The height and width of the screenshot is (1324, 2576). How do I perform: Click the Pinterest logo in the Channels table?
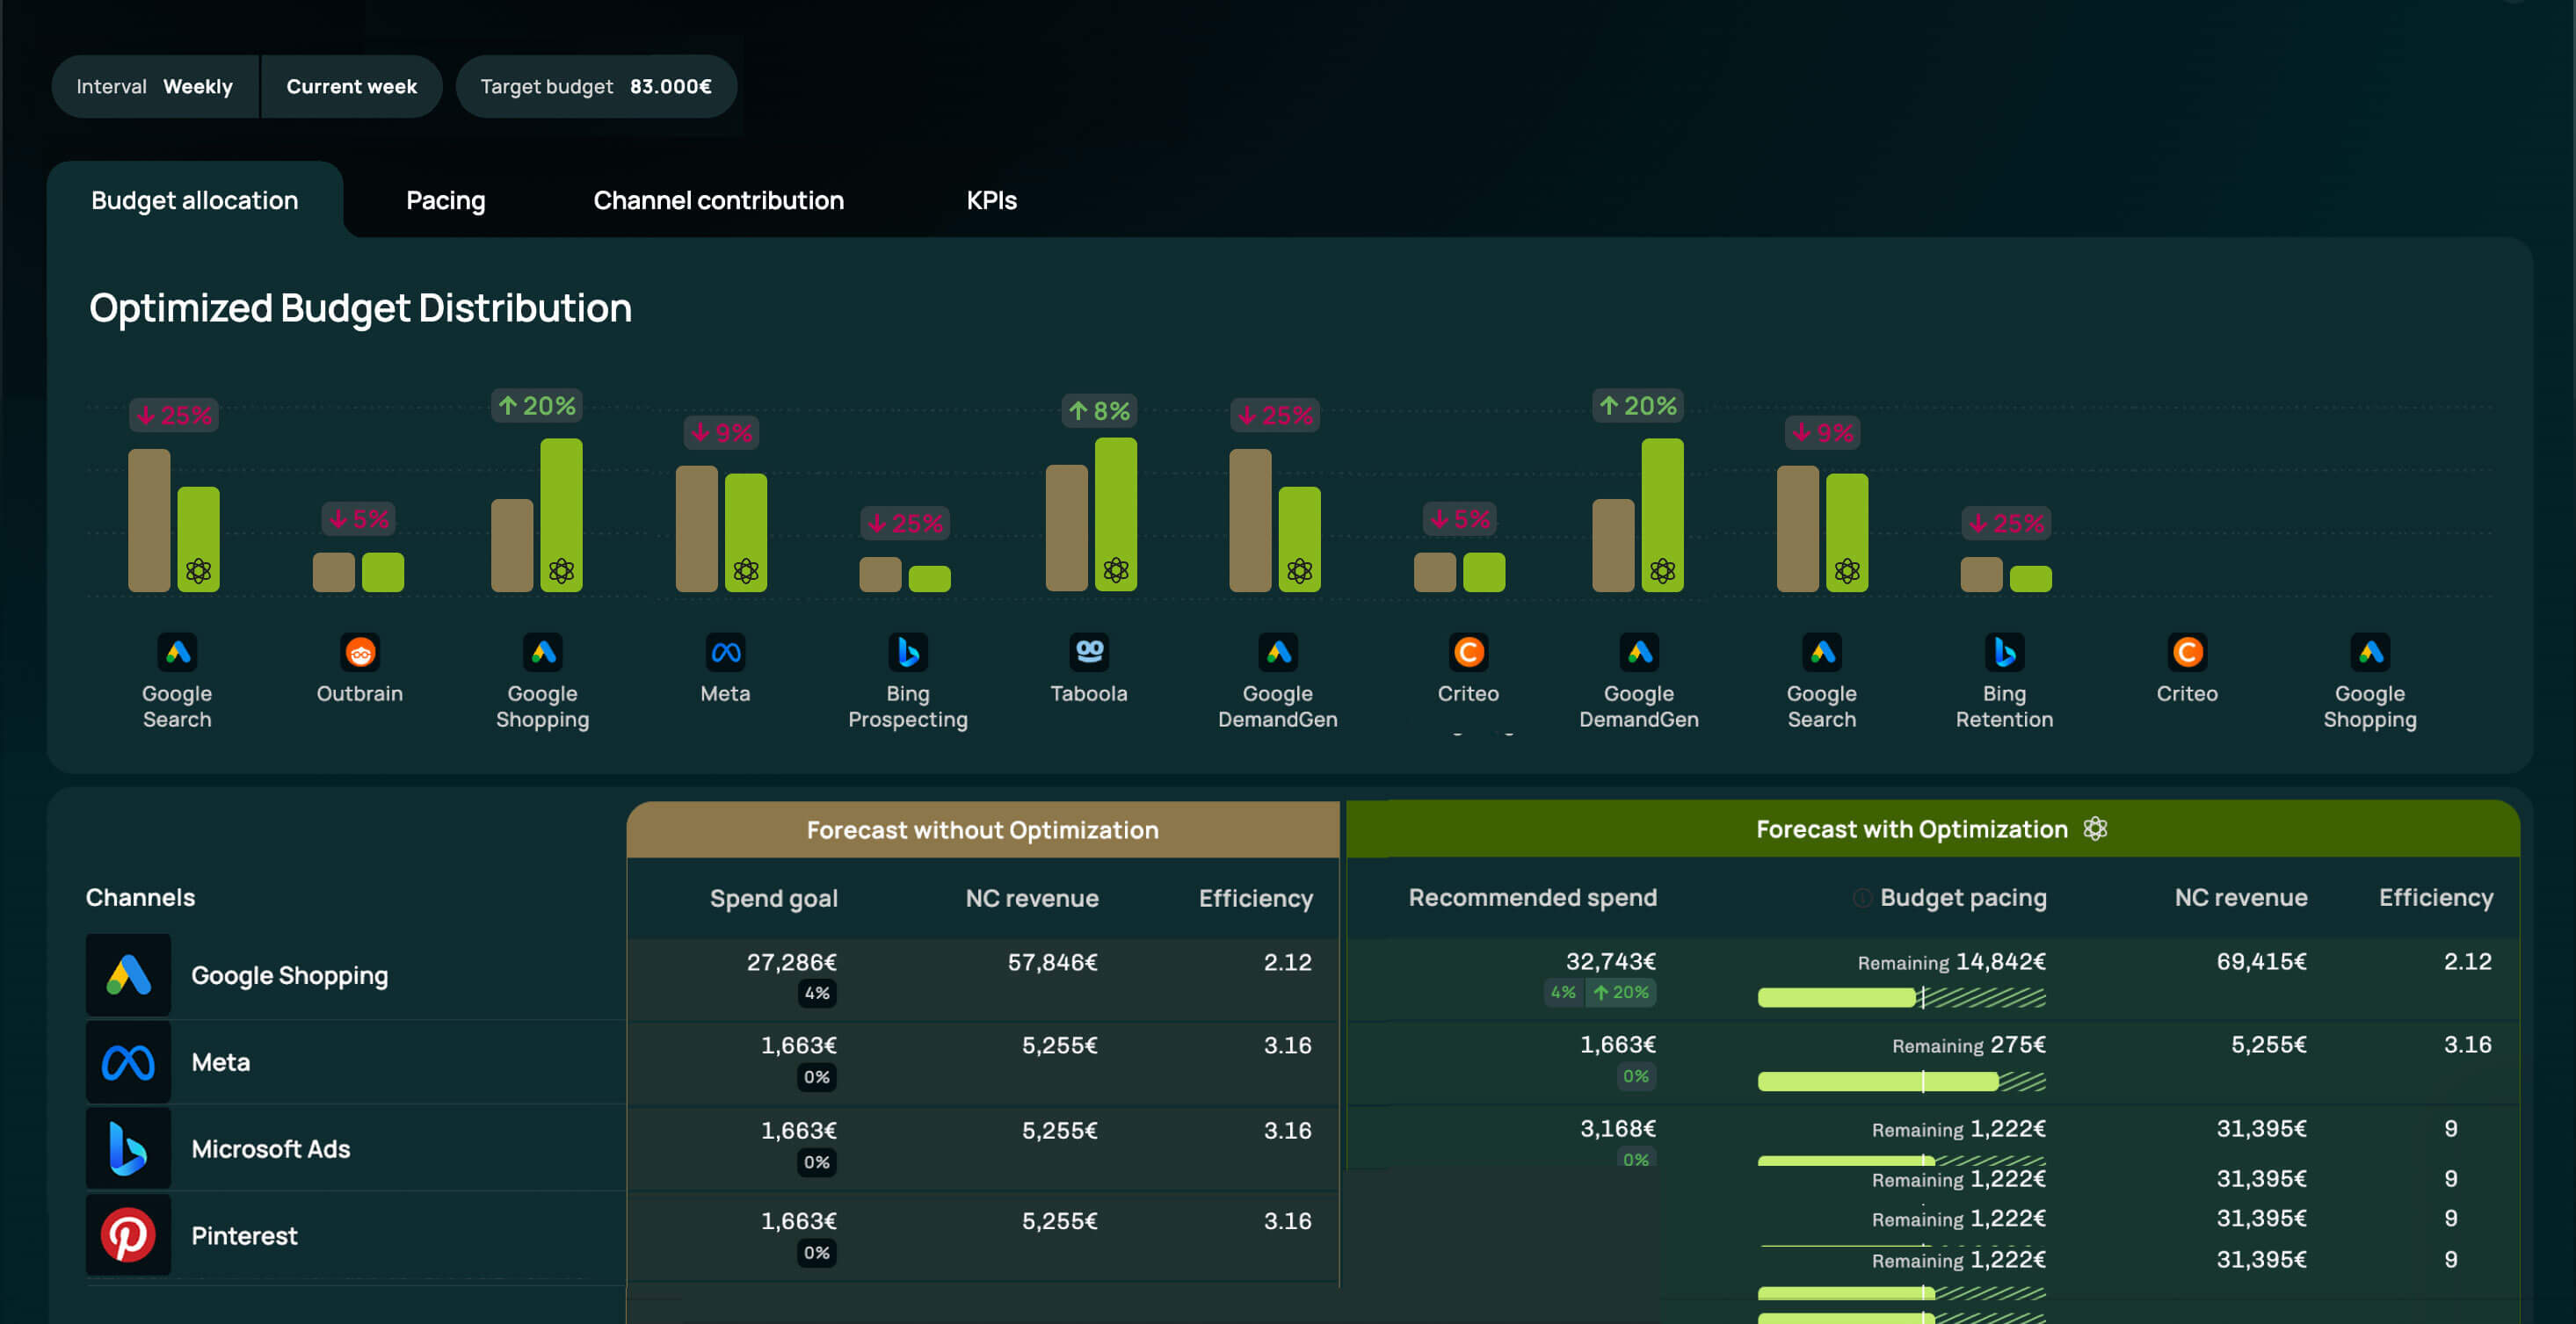(x=128, y=1235)
